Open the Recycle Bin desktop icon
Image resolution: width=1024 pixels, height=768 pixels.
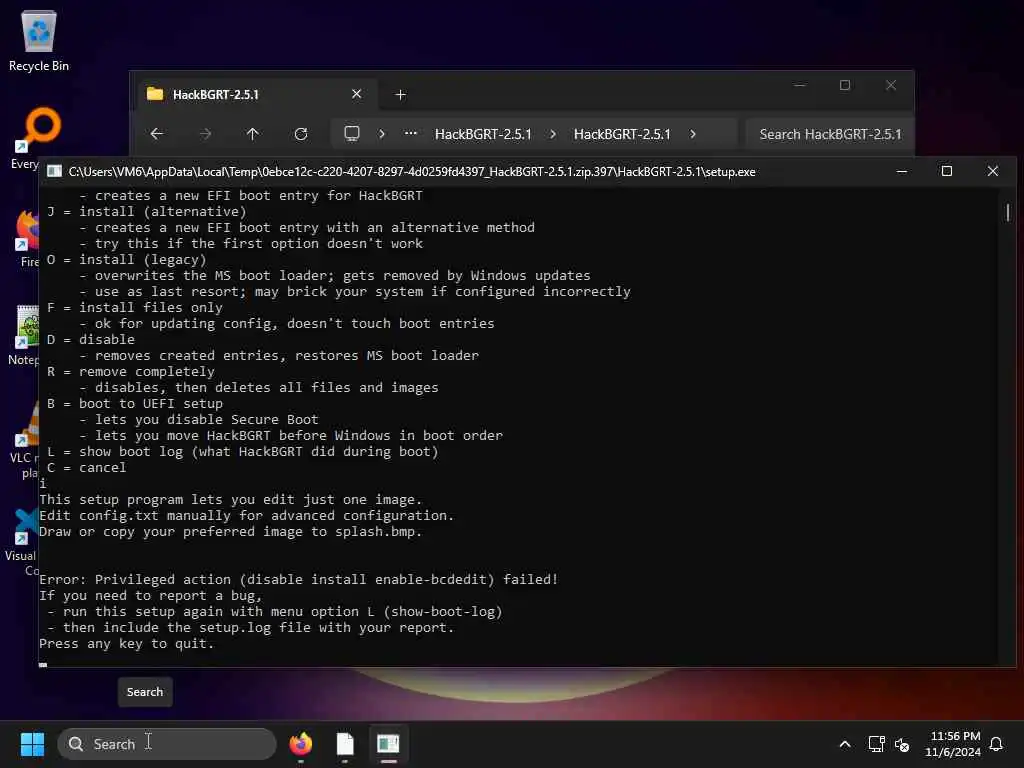[x=39, y=40]
